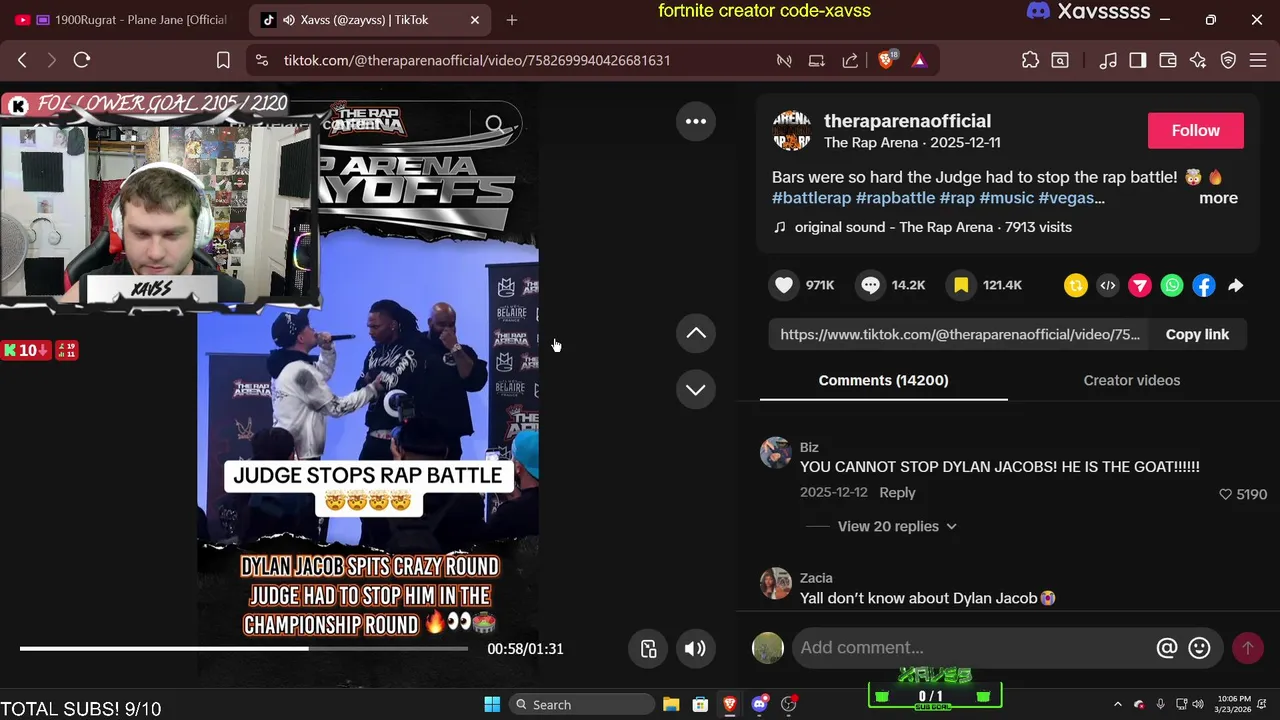The height and width of the screenshot is (720, 1280).
Task: View site information icon in address bar
Action: [x=262, y=60]
